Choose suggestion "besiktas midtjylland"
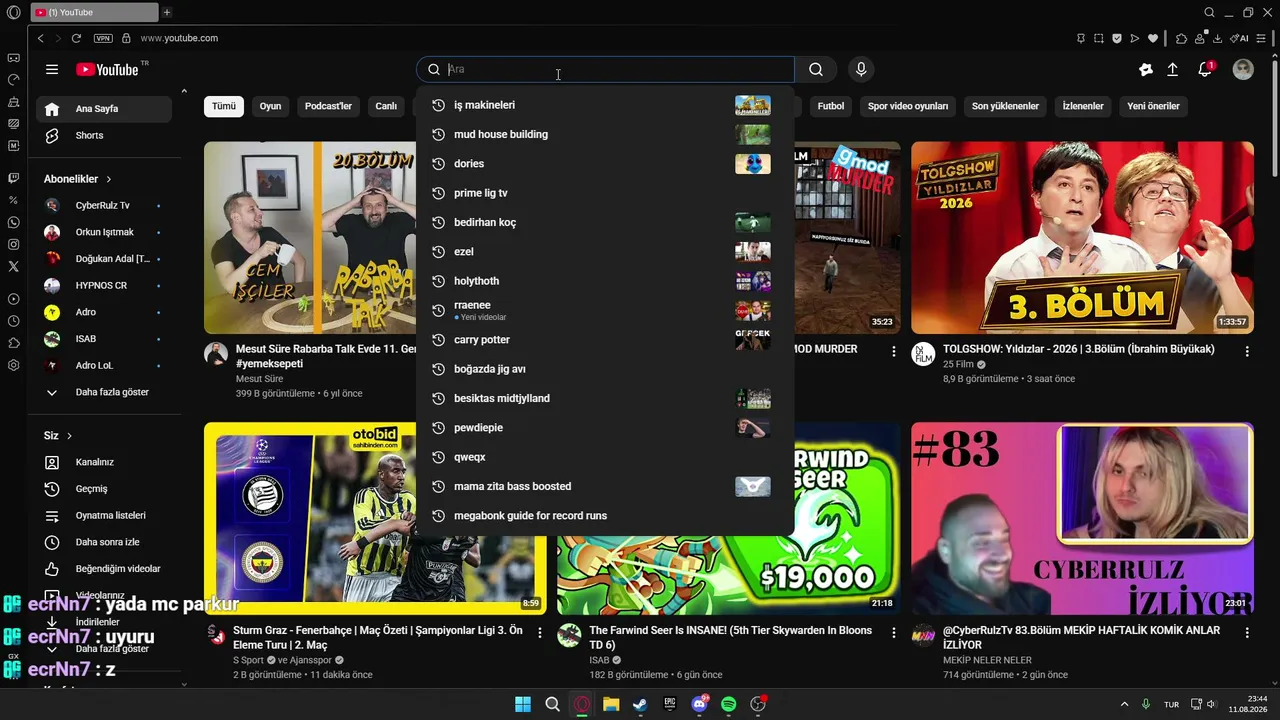The height and width of the screenshot is (720, 1280). pyautogui.click(x=605, y=398)
